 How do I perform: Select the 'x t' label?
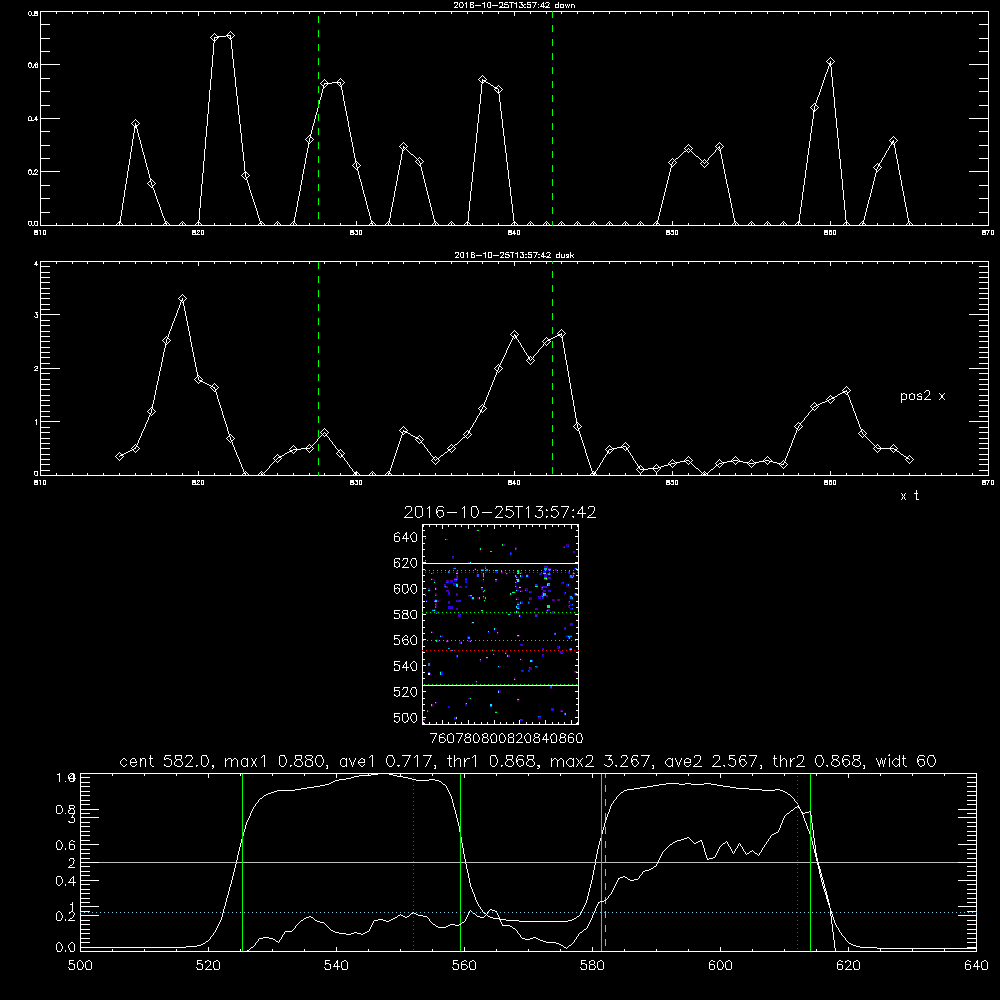click(x=909, y=496)
